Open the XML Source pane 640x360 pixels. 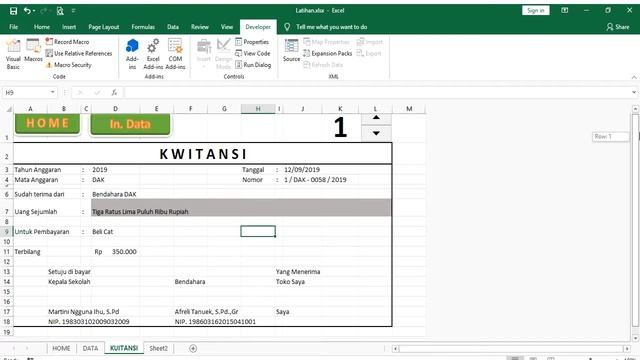pyautogui.click(x=291, y=51)
